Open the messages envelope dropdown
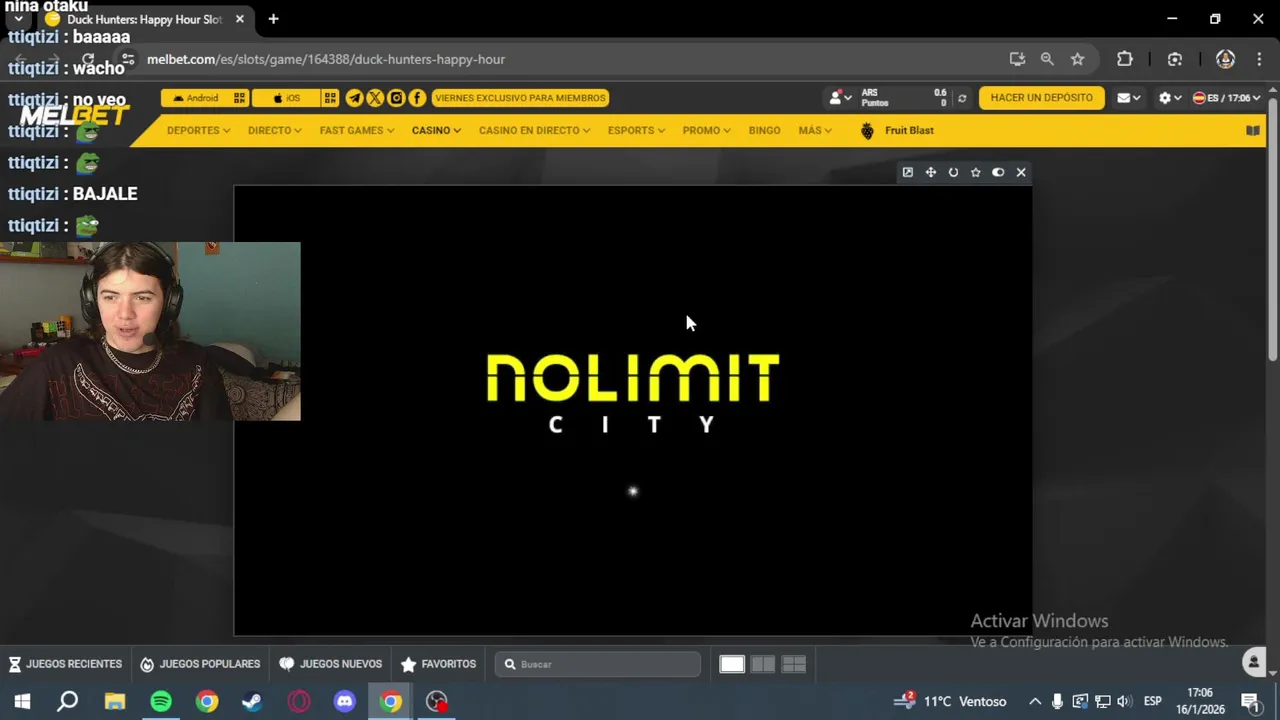Screen dimensions: 1280x720 [1129, 98]
